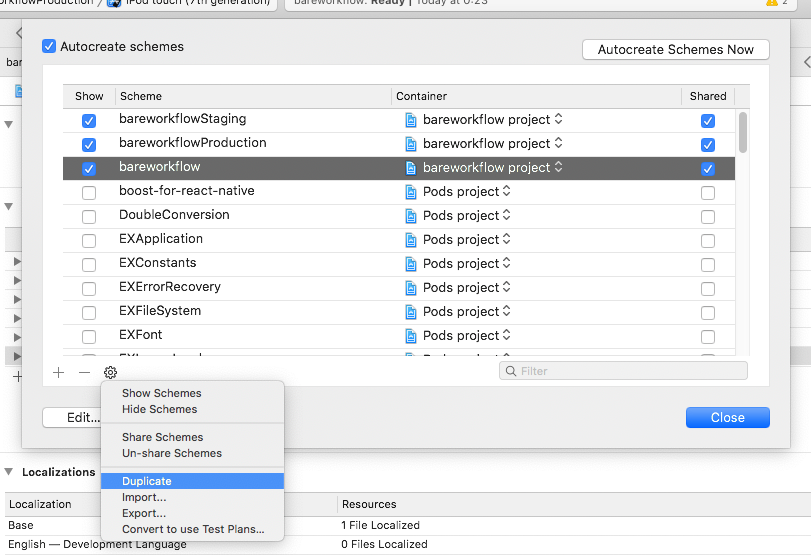Open container dropdown for bareworkflowStaging
811x555 pixels.
coord(559,119)
